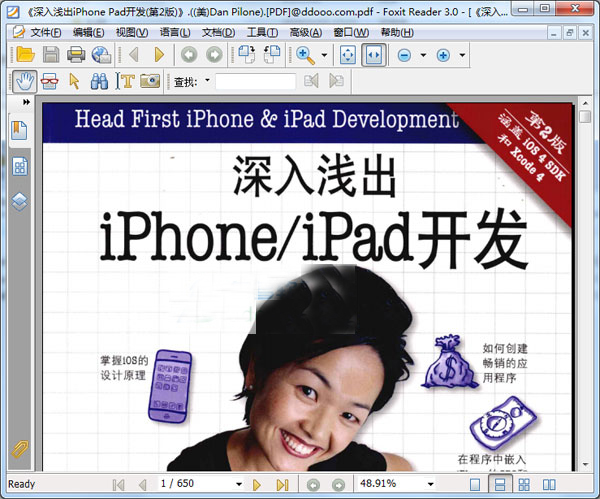This screenshot has height=499, width=600.
Task: Click the red glasses reading tool
Action: coord(49,81)
